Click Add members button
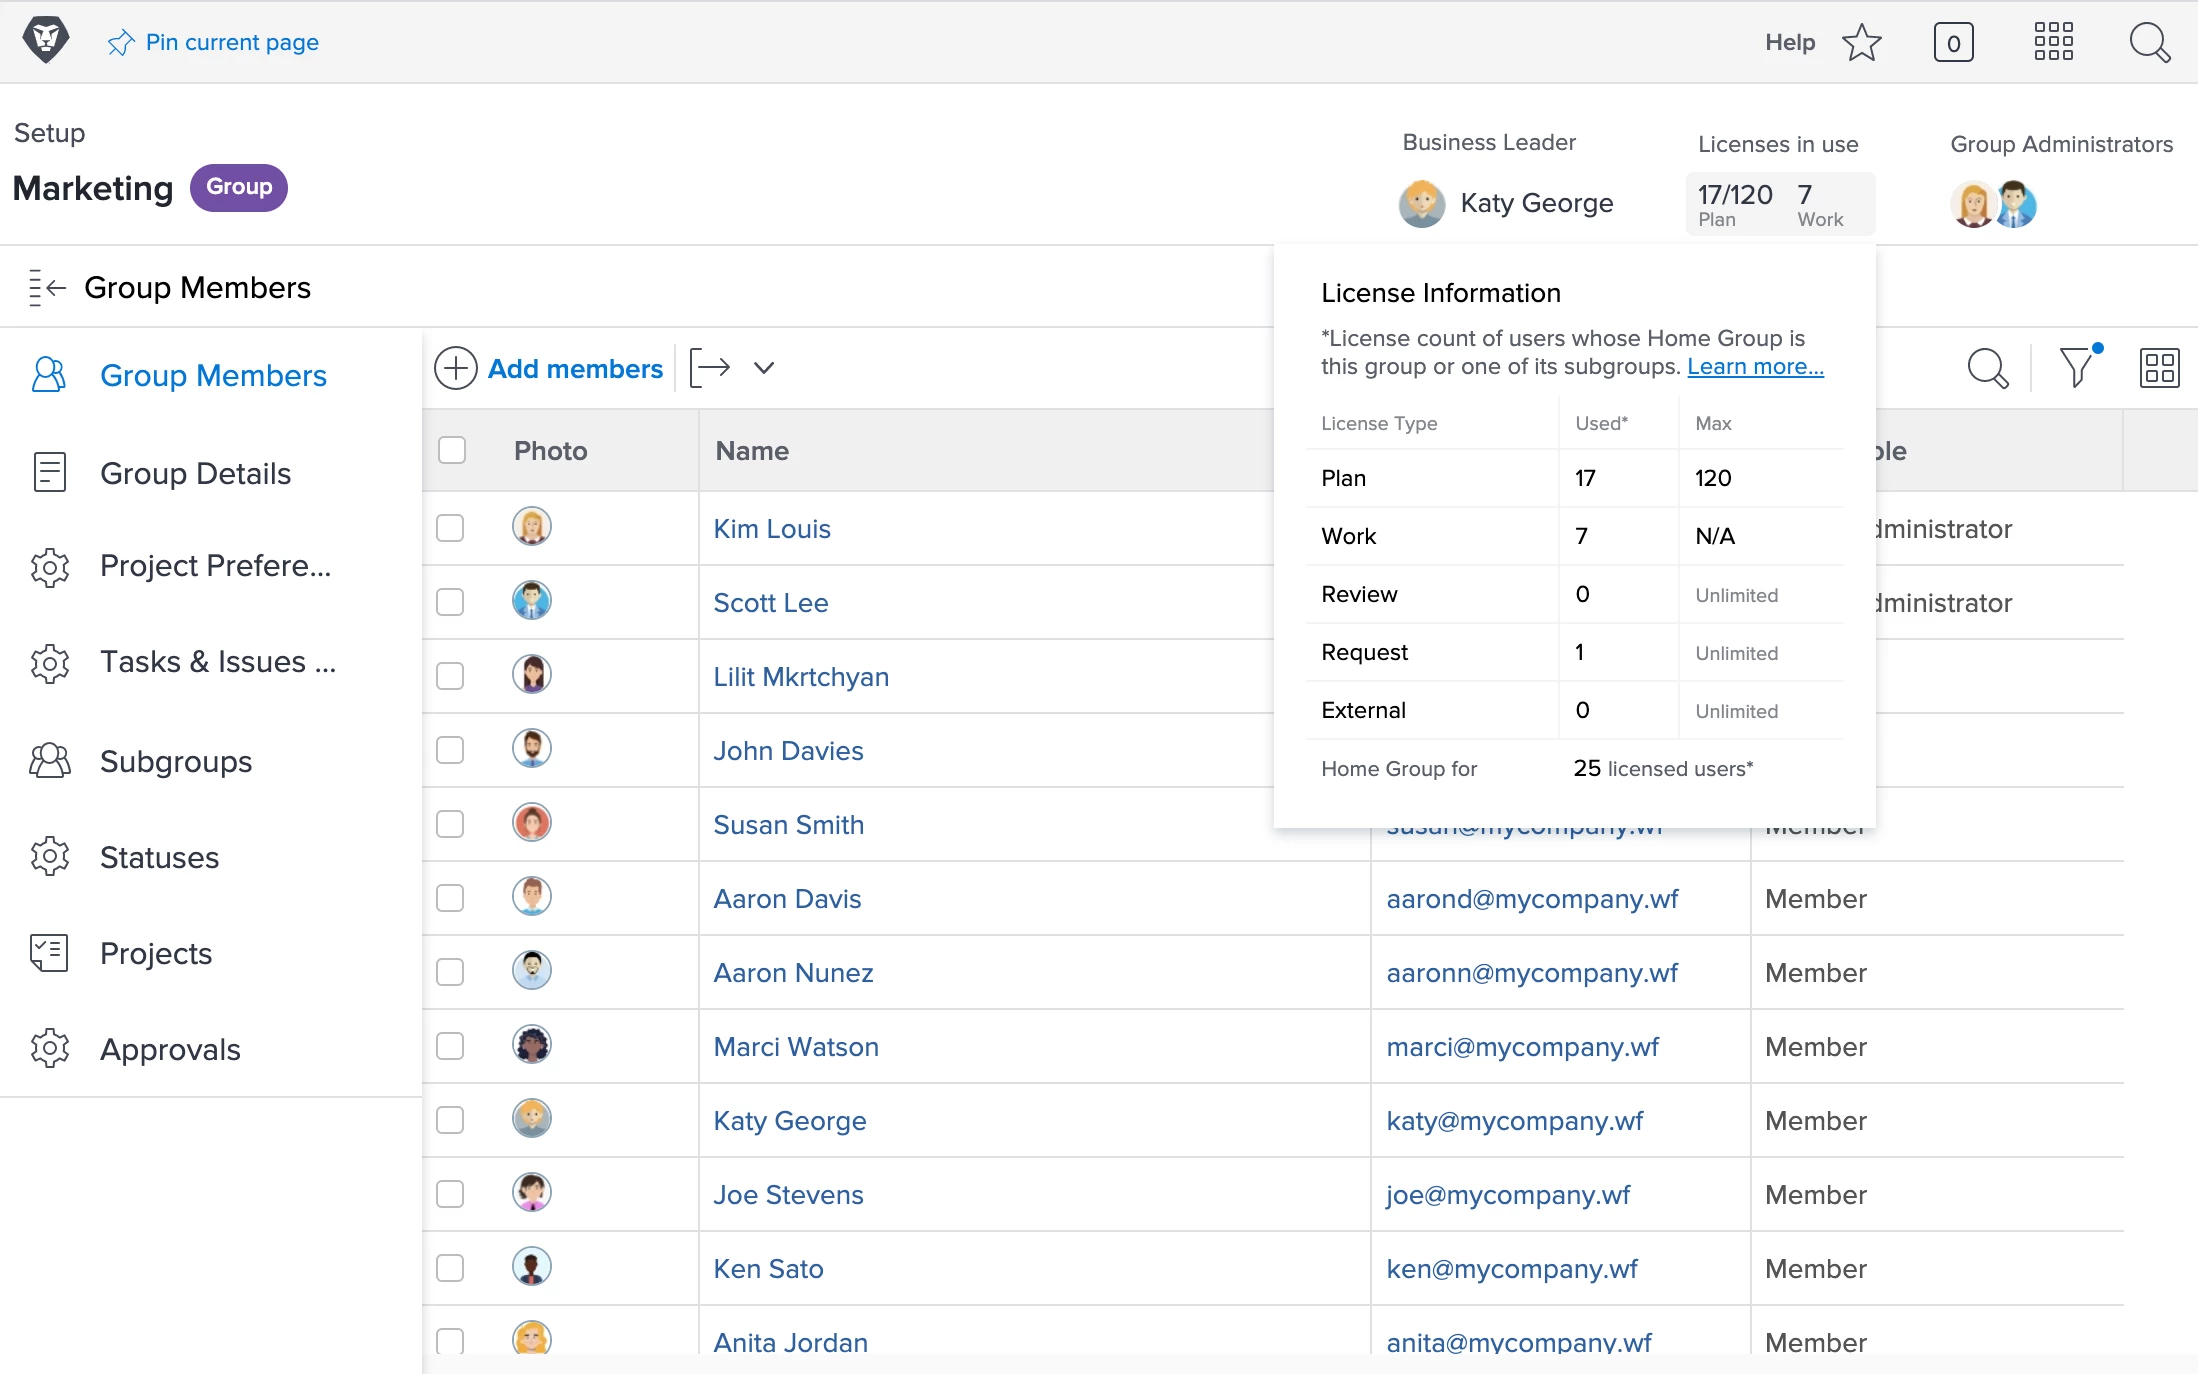This screenshot has height=1374, width=2198. coord(549,368)
